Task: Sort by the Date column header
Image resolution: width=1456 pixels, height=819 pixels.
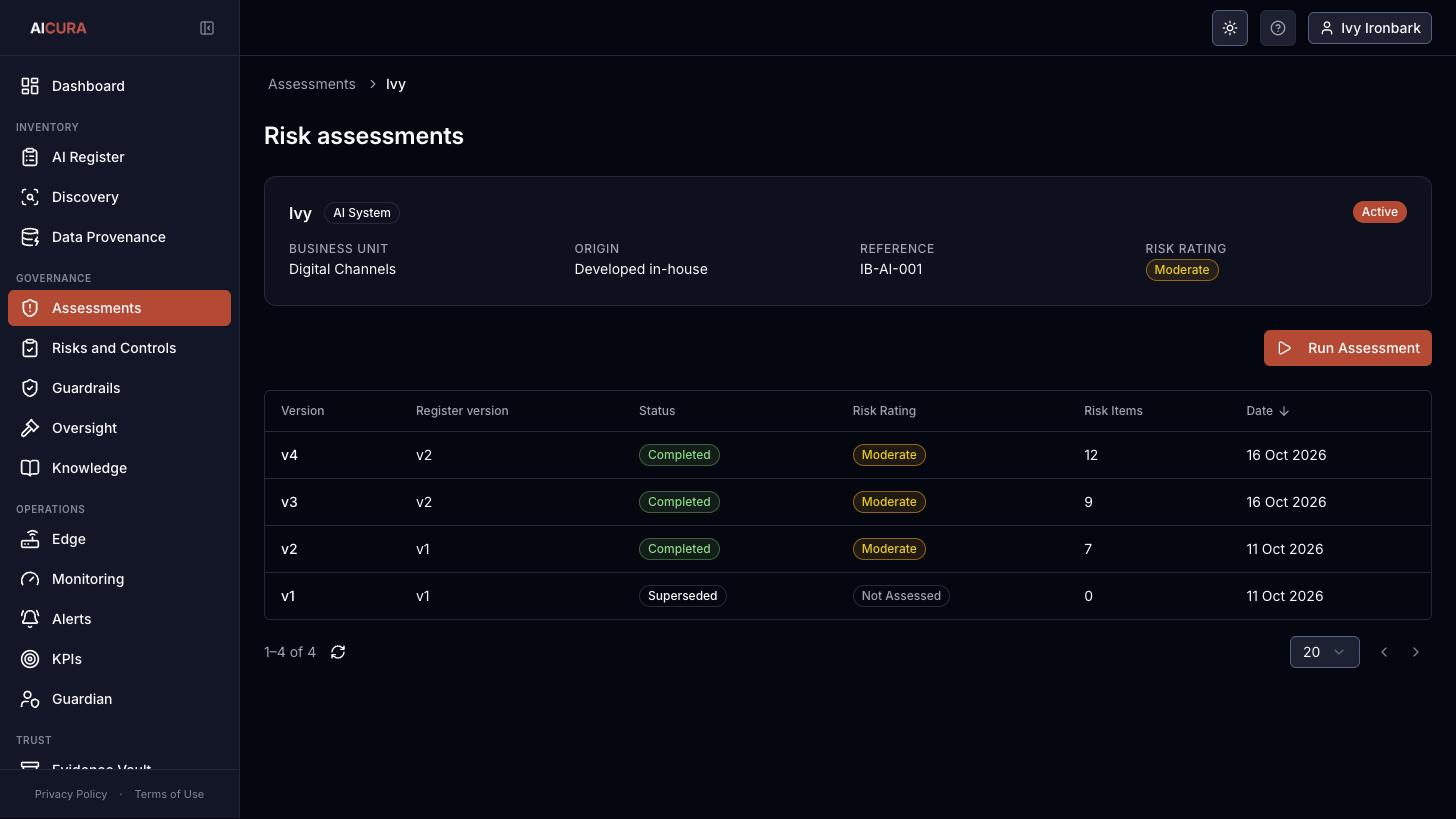Action: point(1267,411)
